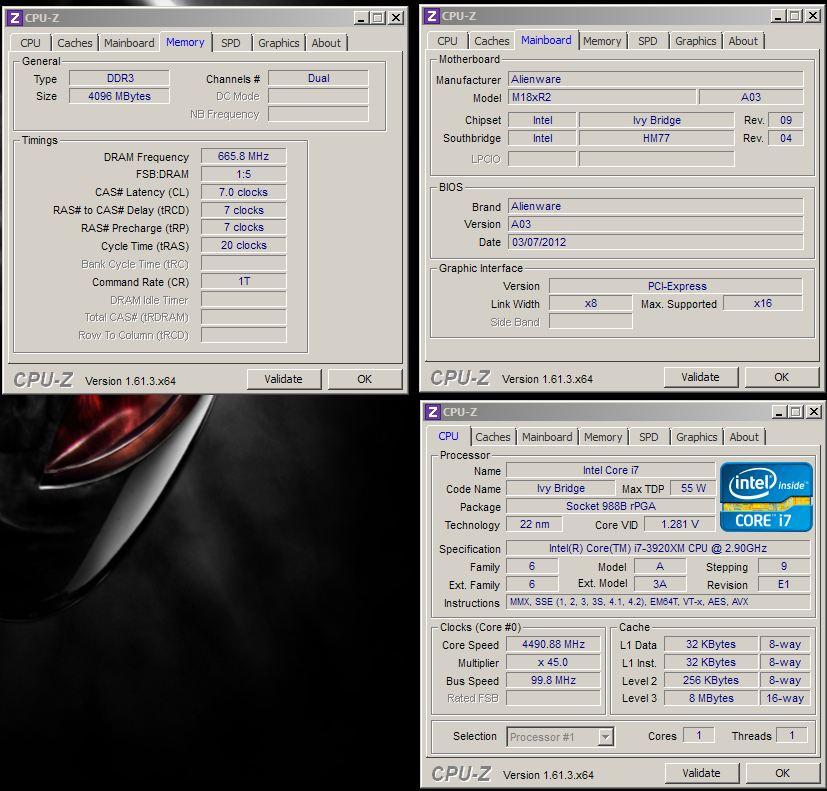The height and width of the screenshot is (791, 827).
Task: Click the DRAM Frequency value 665.8 MHz
Action: (x=244, y=156)
